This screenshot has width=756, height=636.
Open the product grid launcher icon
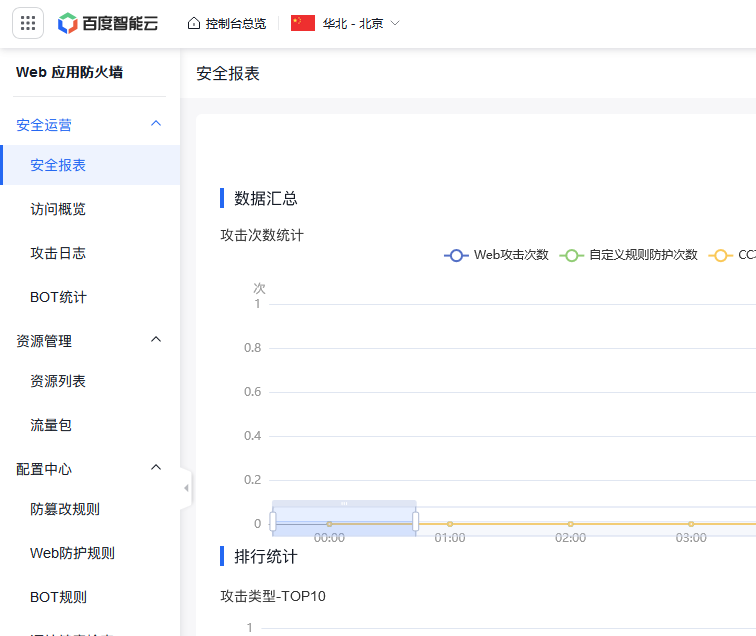(x=28, y=23)
